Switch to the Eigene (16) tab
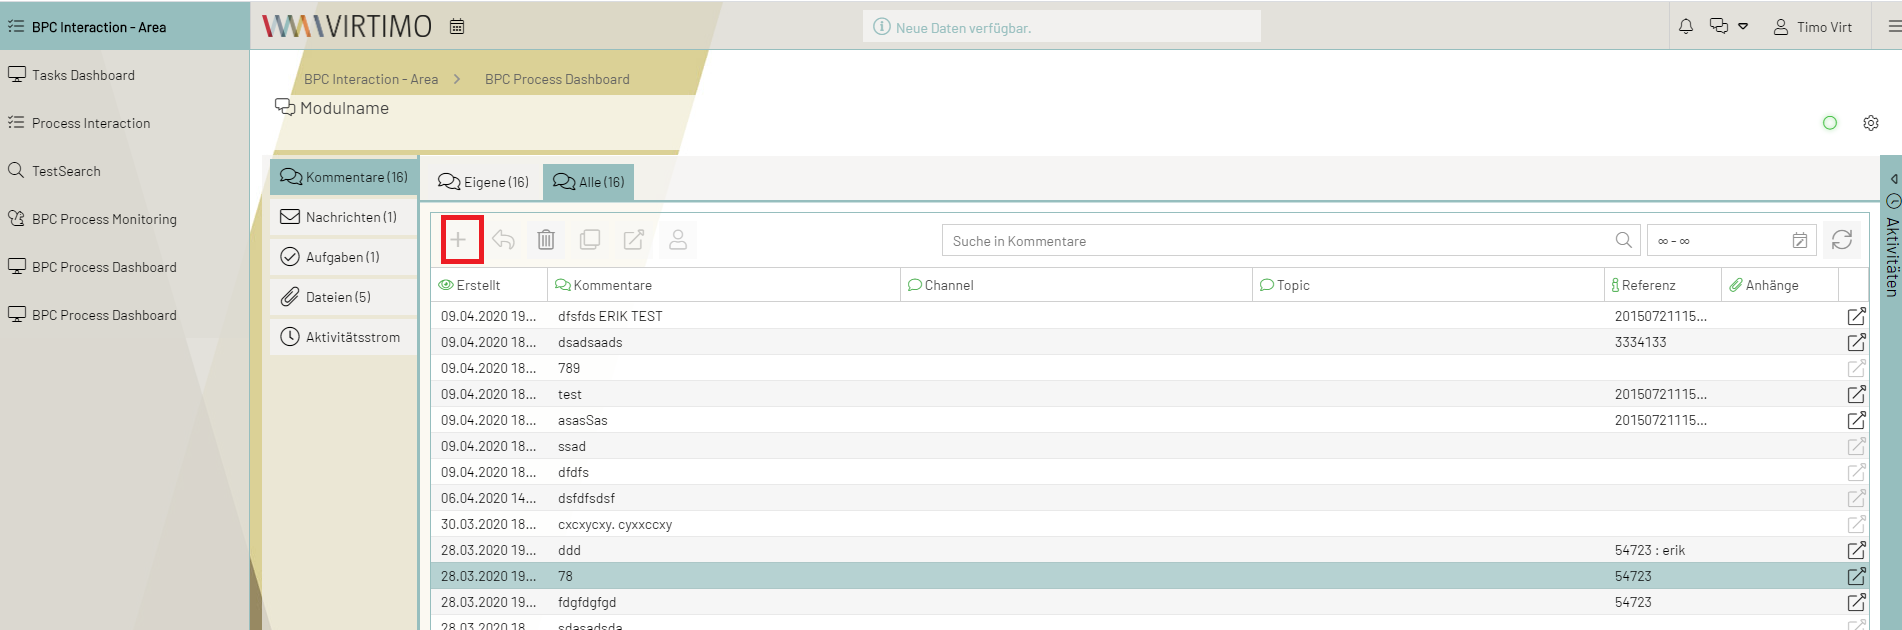 point(484,182)
